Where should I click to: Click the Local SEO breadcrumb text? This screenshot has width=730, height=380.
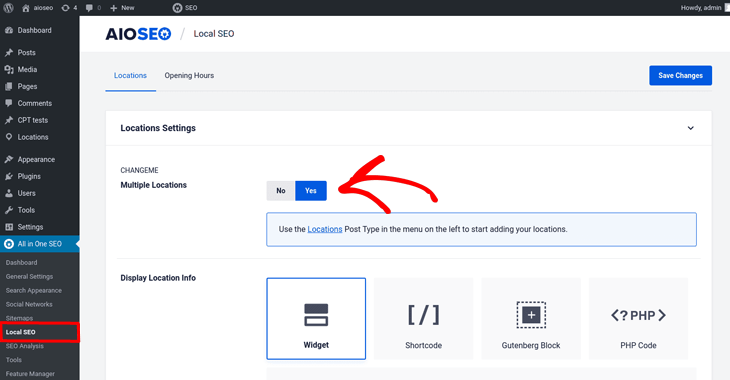coord(214,34)
